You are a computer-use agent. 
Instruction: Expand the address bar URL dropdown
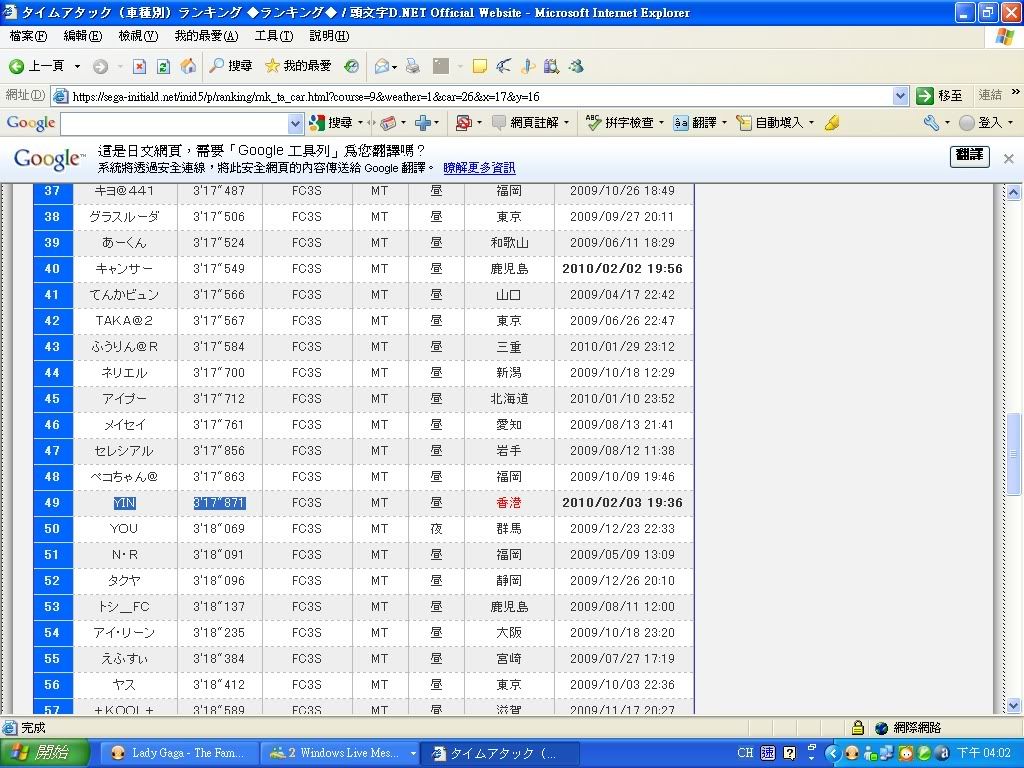point(900,96)
